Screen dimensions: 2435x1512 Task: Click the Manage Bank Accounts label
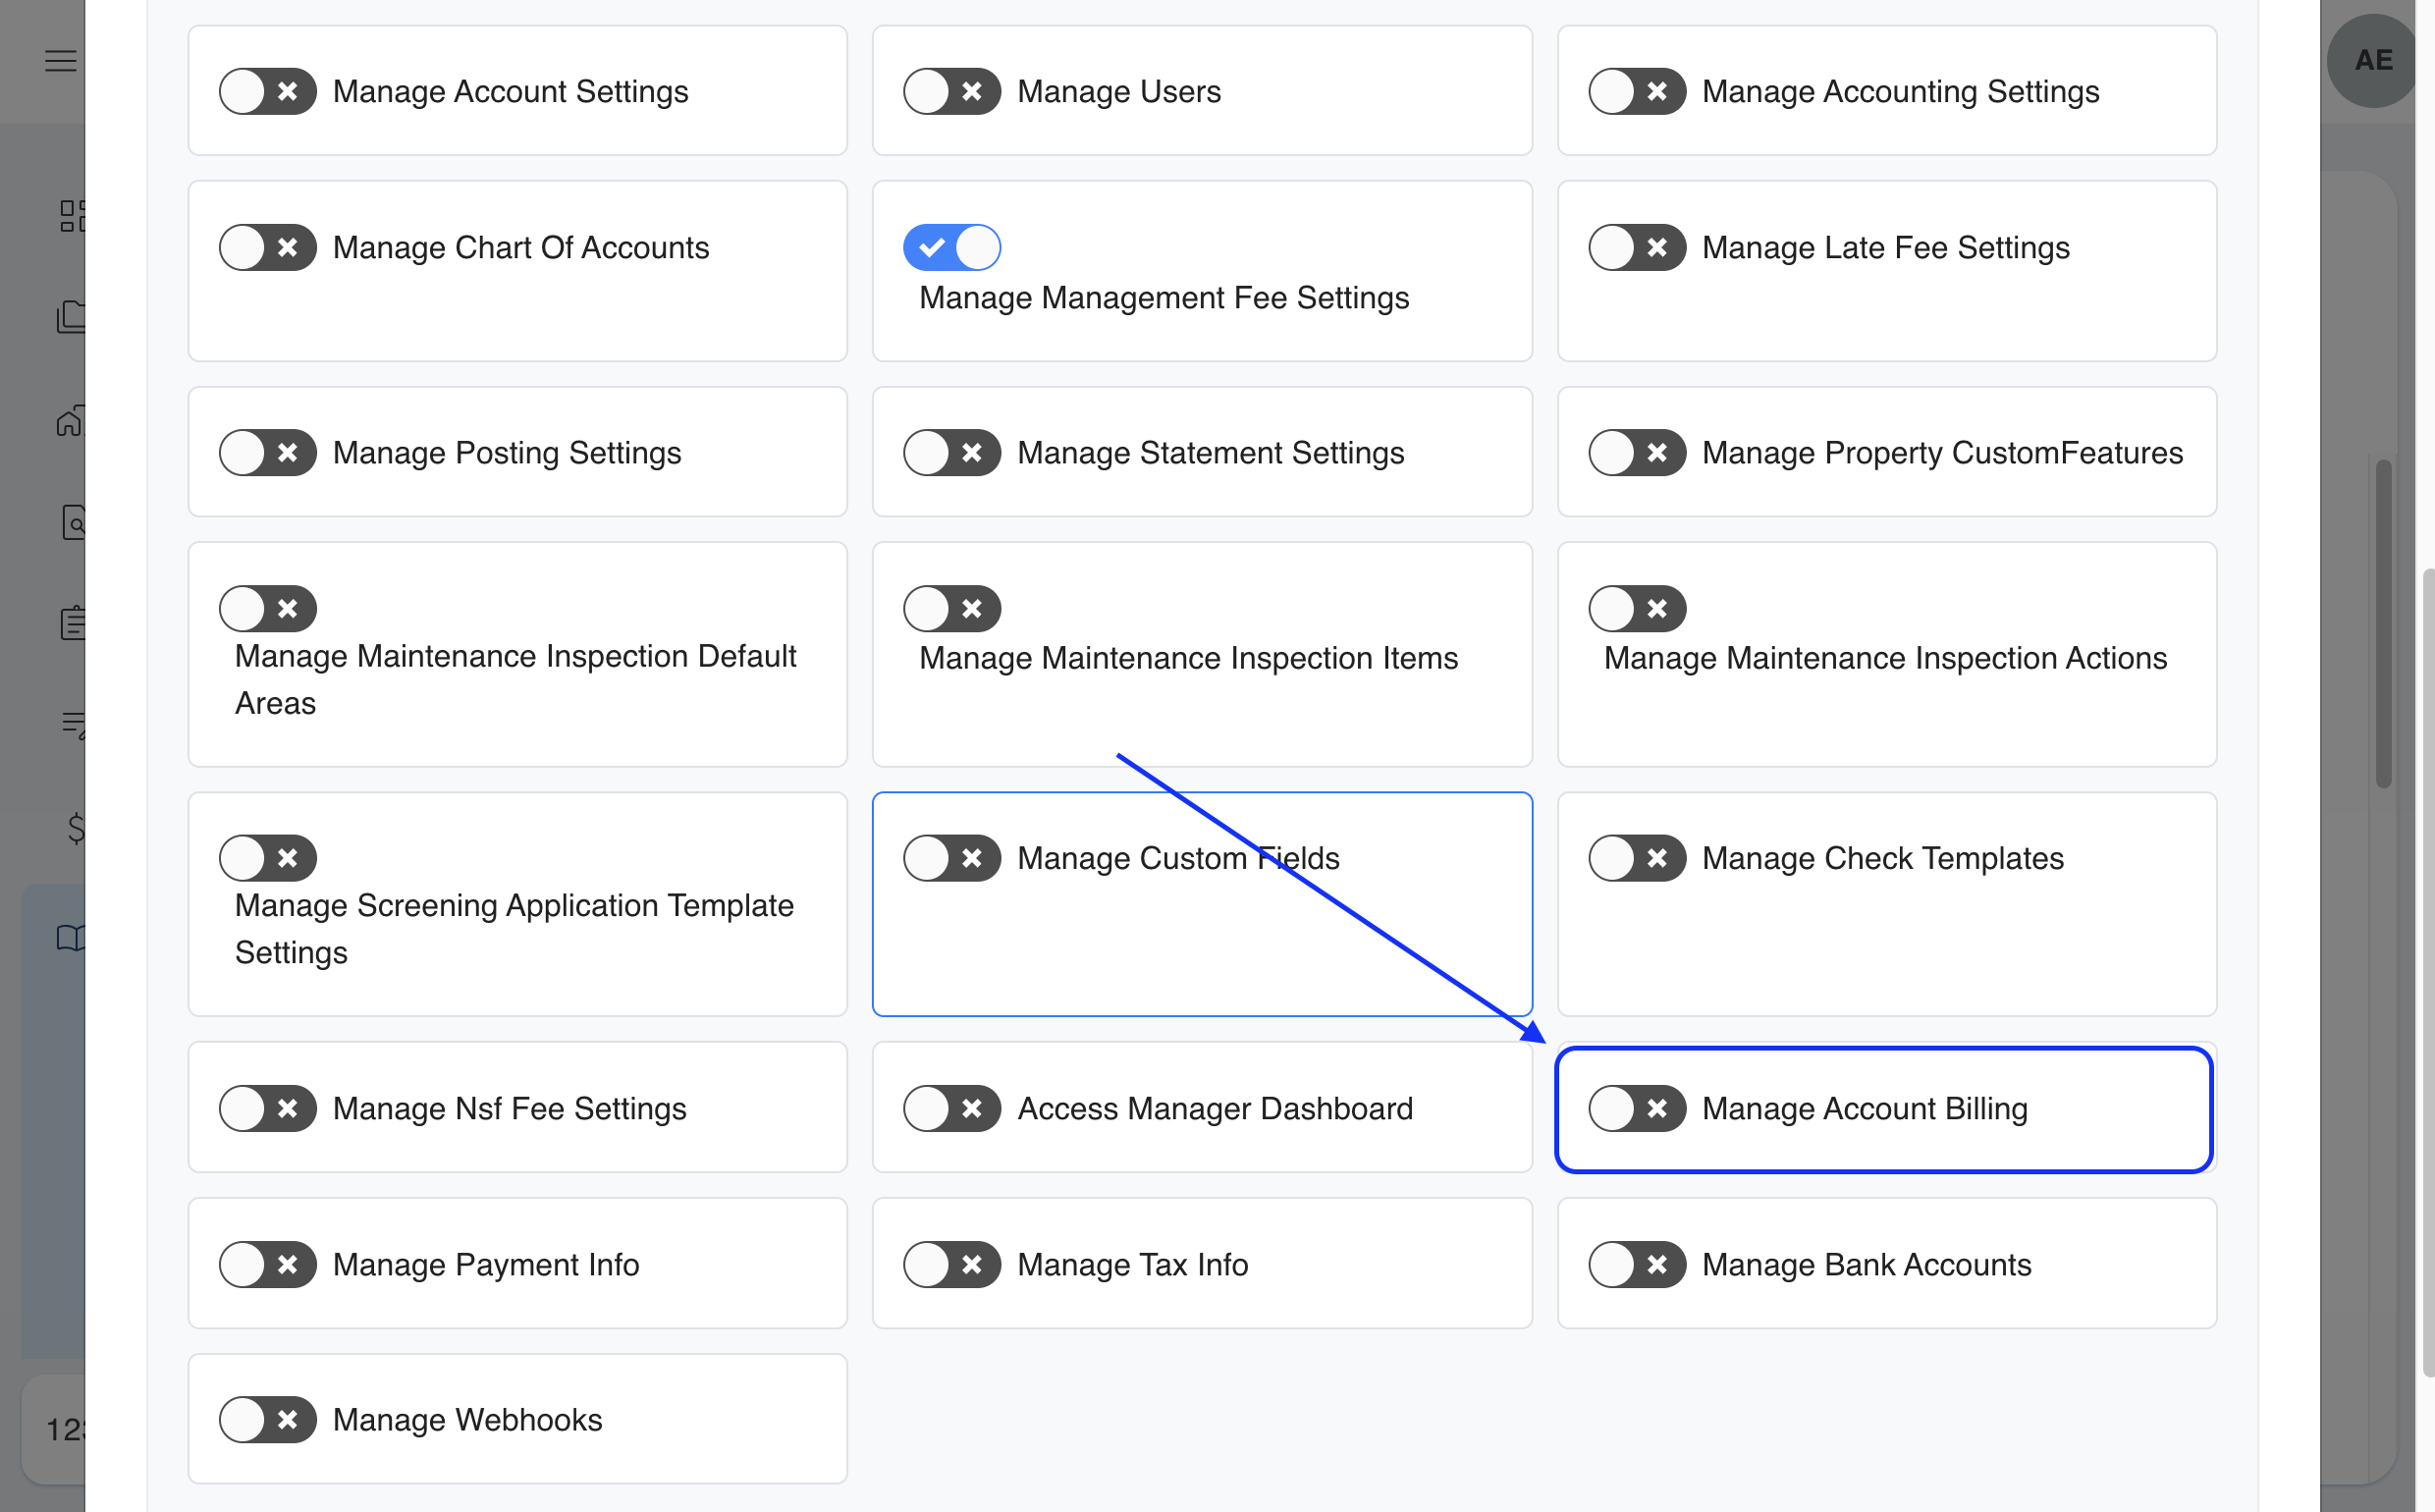pyautogui.click(x=1866, y=1264)
